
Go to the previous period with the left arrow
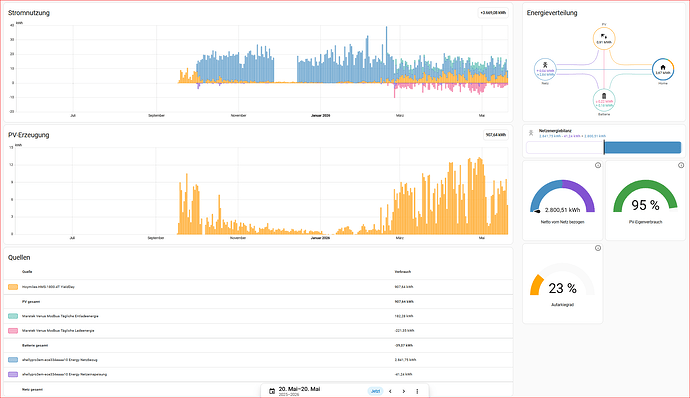[x=390, y=391]
